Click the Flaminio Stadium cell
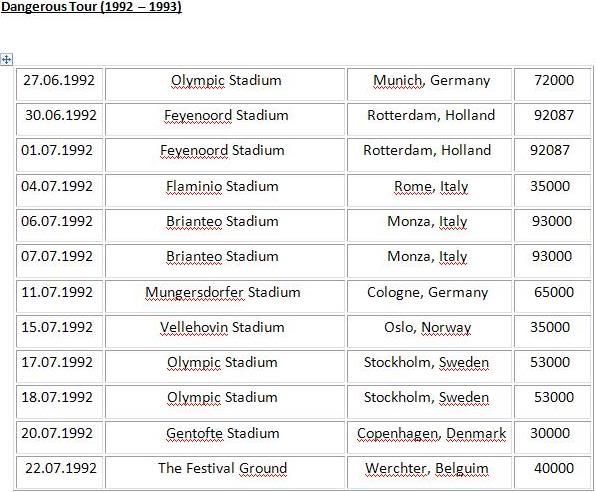Screen dimensions: 596x492 (x=225, y=190)
